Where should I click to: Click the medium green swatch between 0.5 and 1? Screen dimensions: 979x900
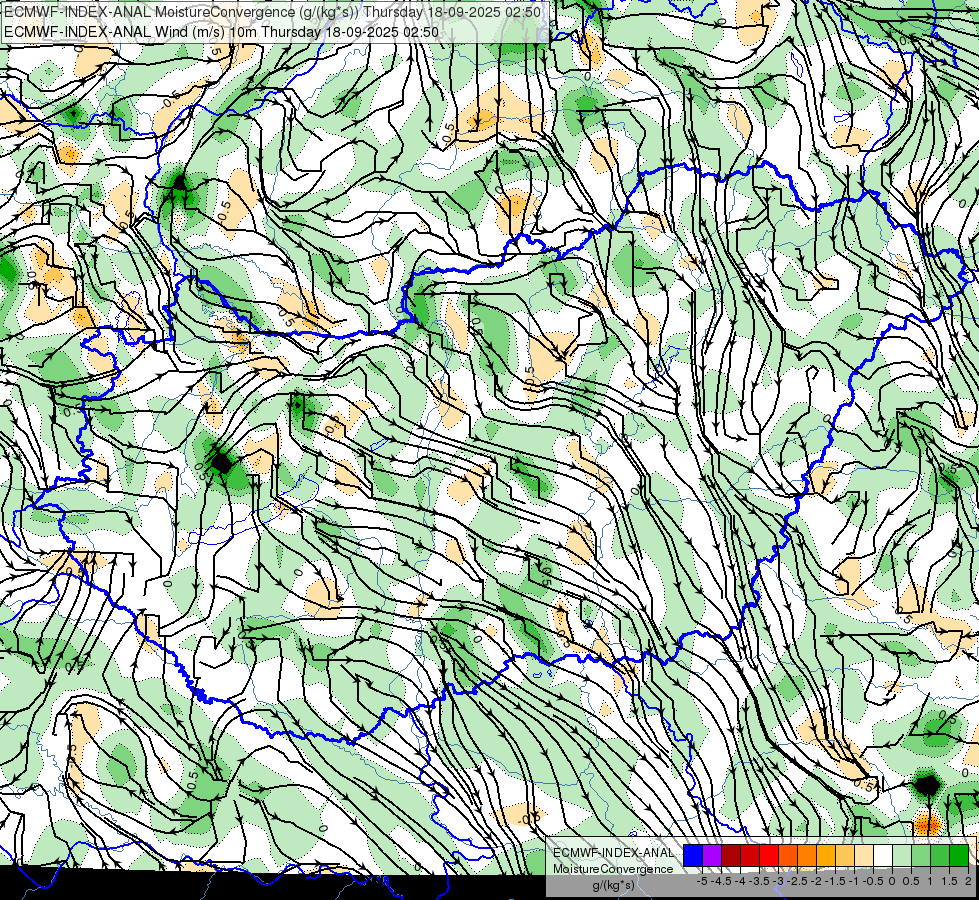(x=920, y=856)
